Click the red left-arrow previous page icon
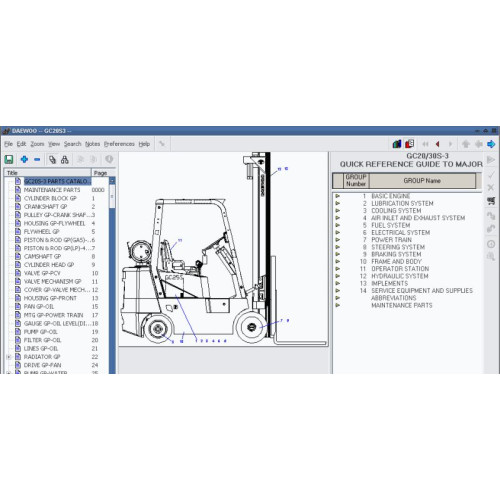Image resolution: width=500 pixels, height=500 pixels. [438, 144]
